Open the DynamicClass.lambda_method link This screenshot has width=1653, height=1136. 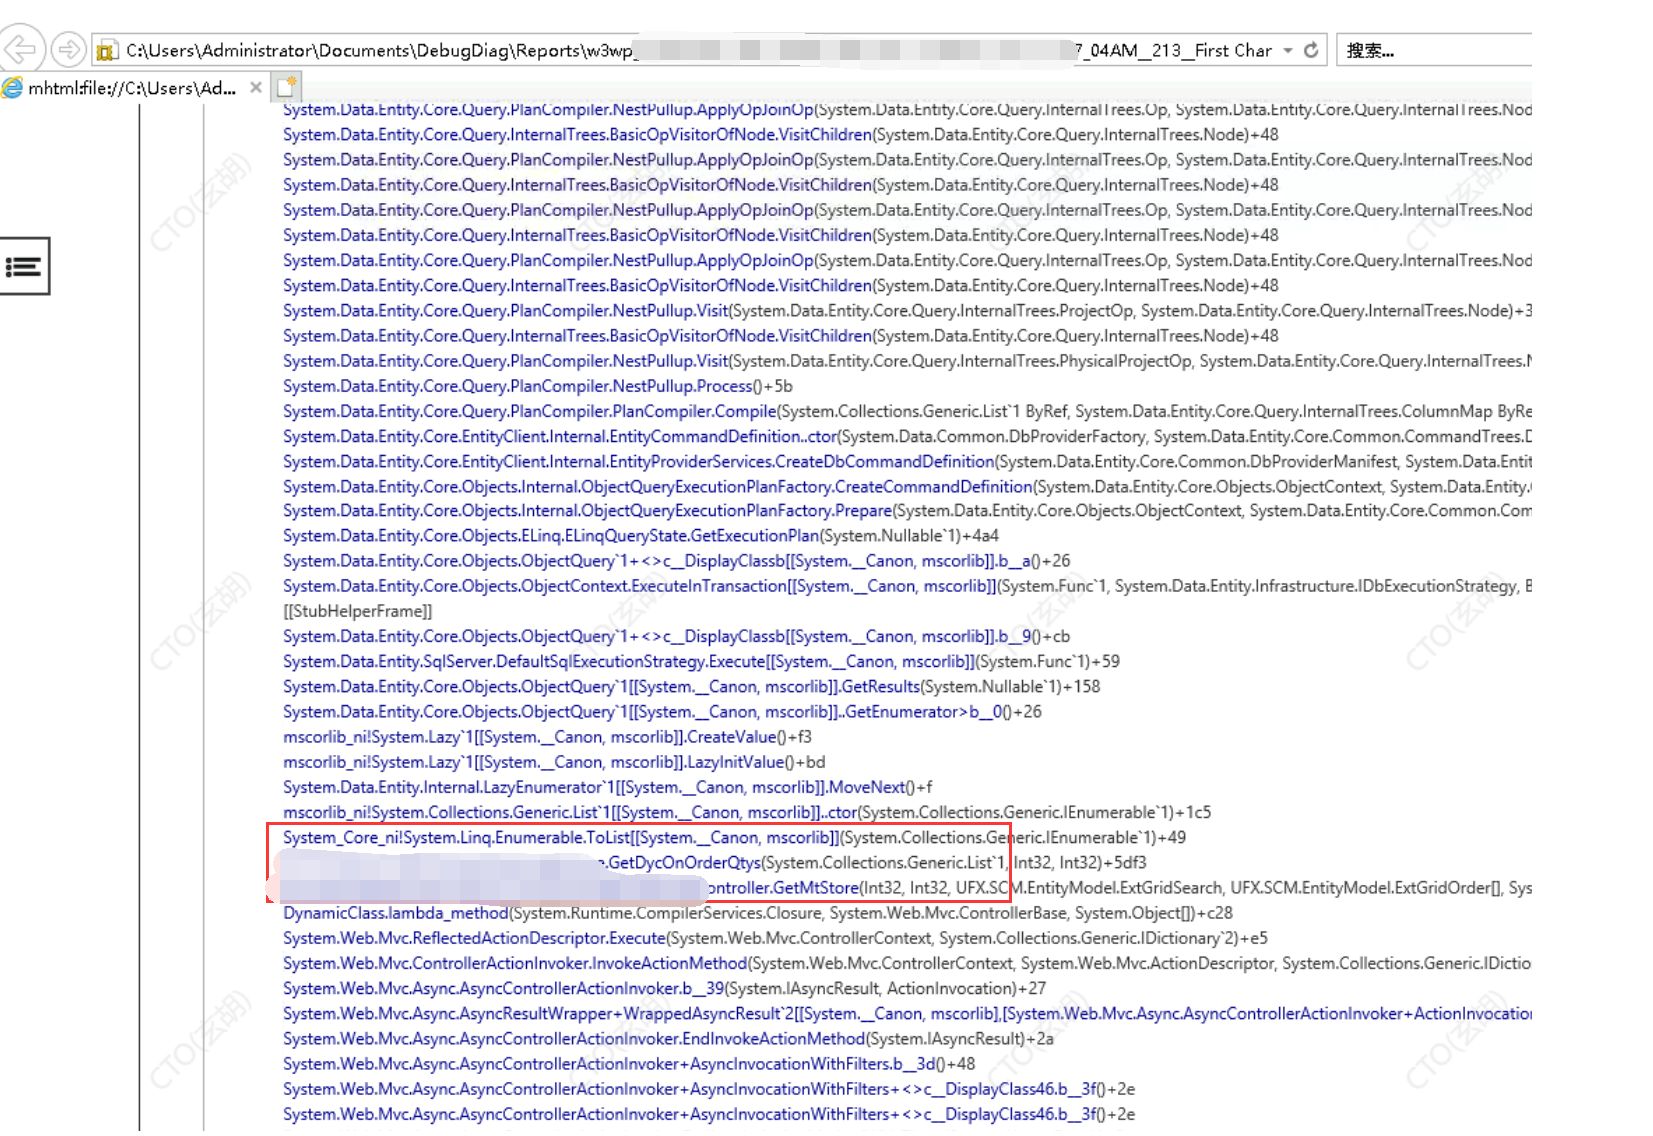tap(396, 913)
